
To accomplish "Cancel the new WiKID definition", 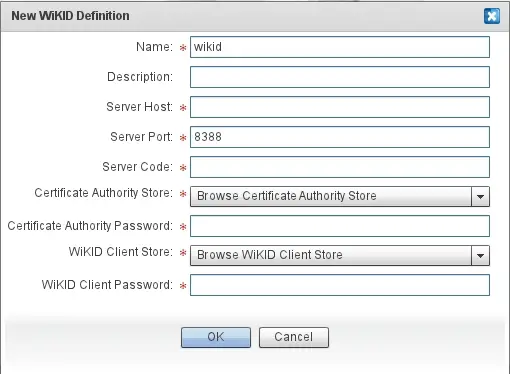I will click(294, 337).
